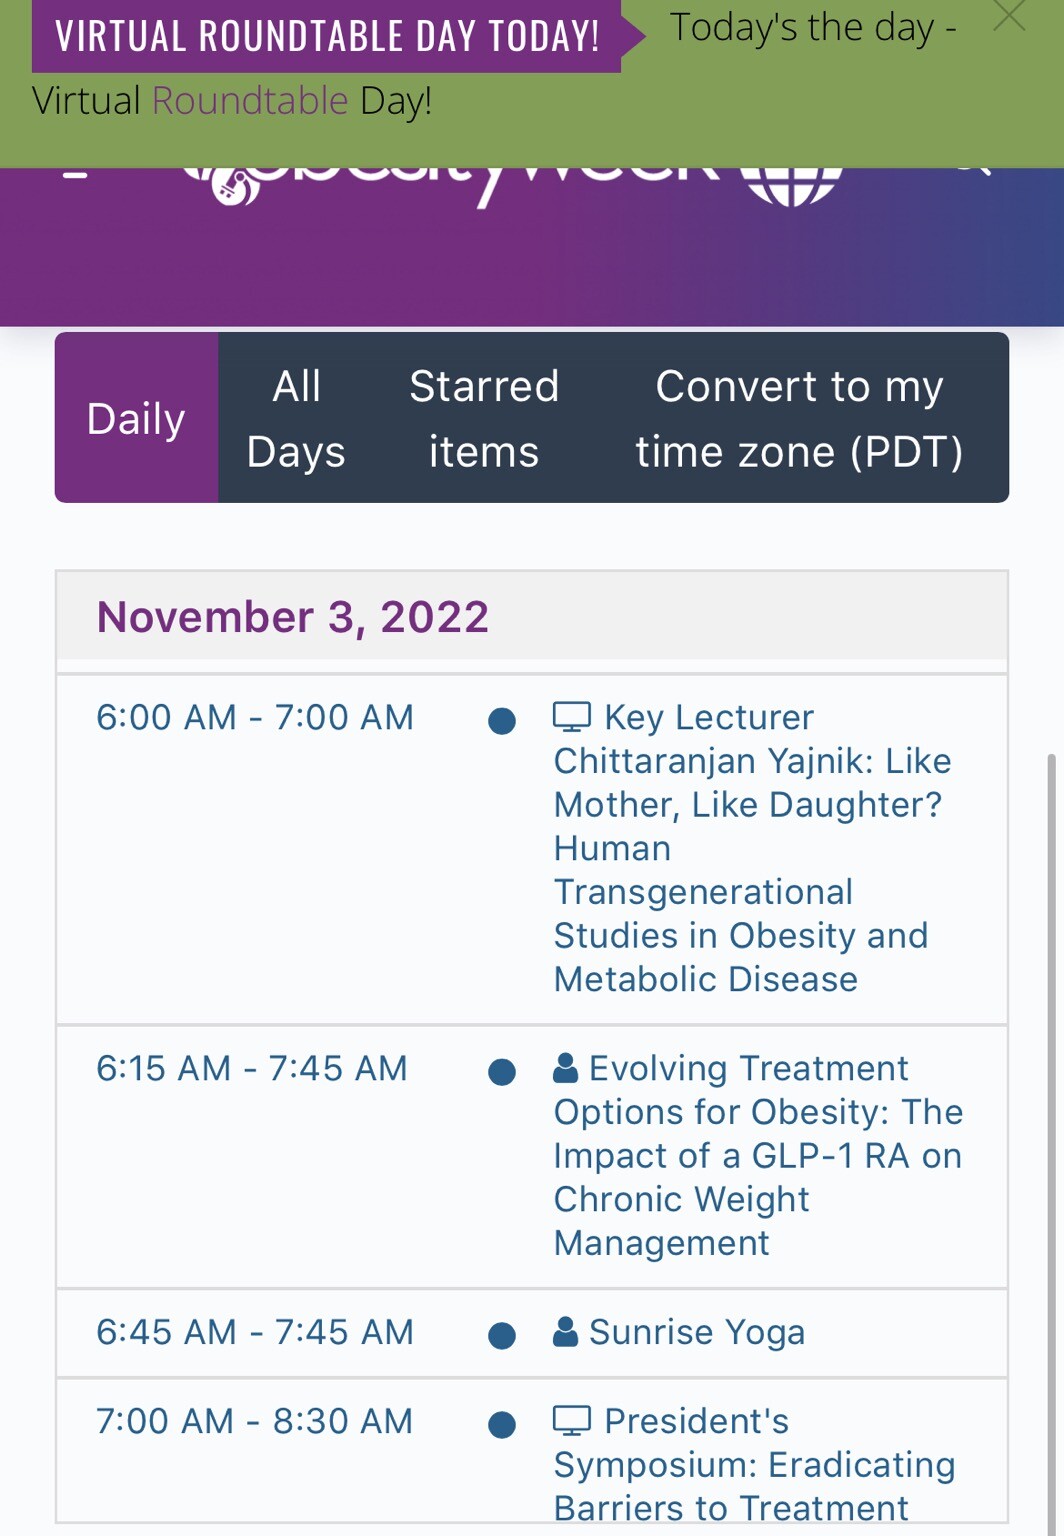Screen dimensions: 1064x1536
Task: Close the Virtual Roundtable announcement banner
Action: pos(1009,16)
